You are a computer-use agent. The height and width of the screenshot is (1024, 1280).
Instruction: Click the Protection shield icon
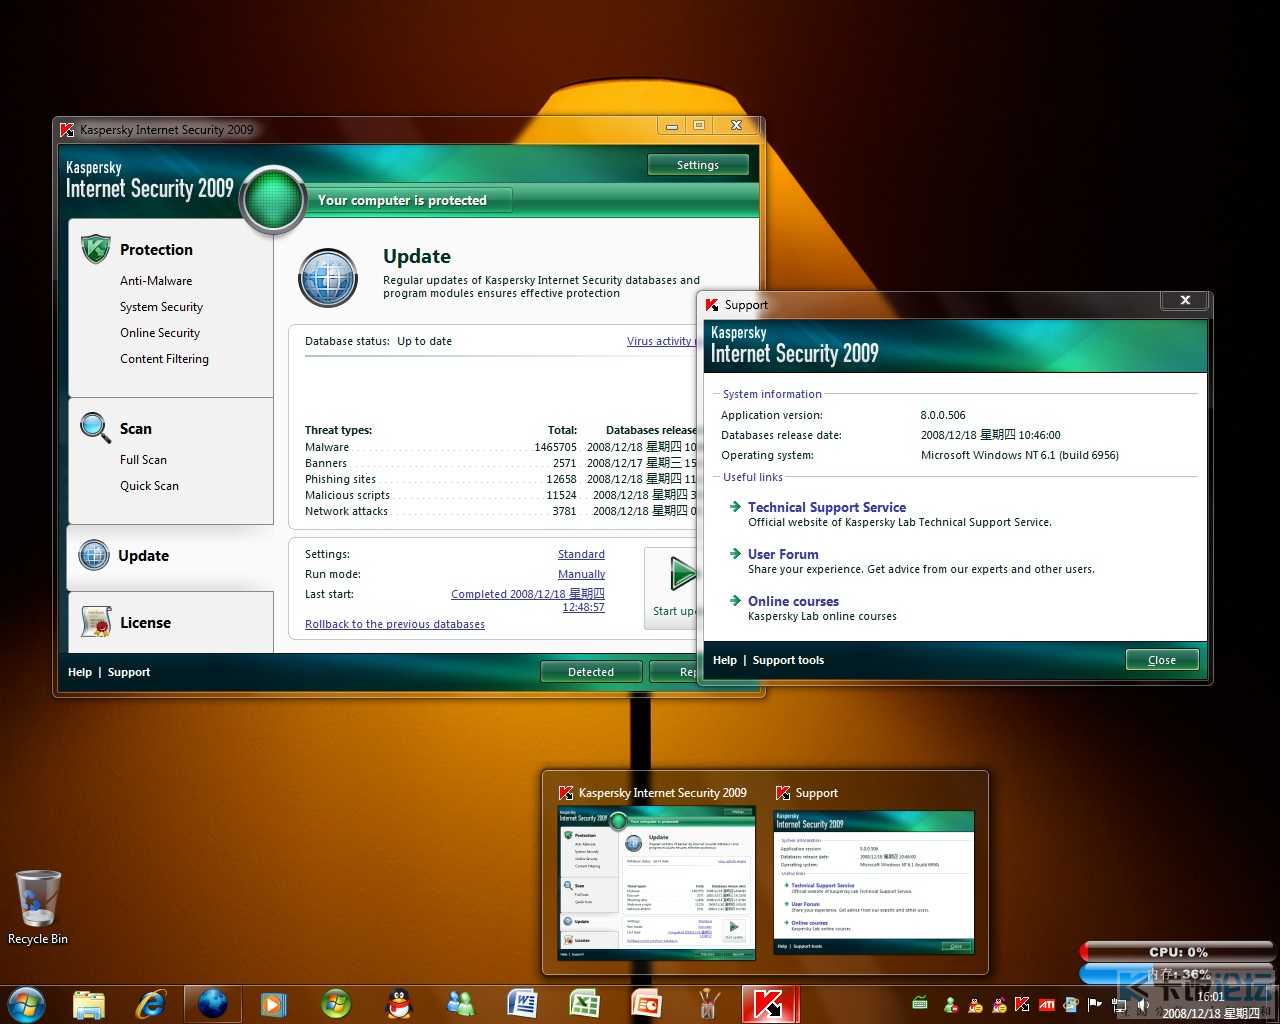pos(95,249)
